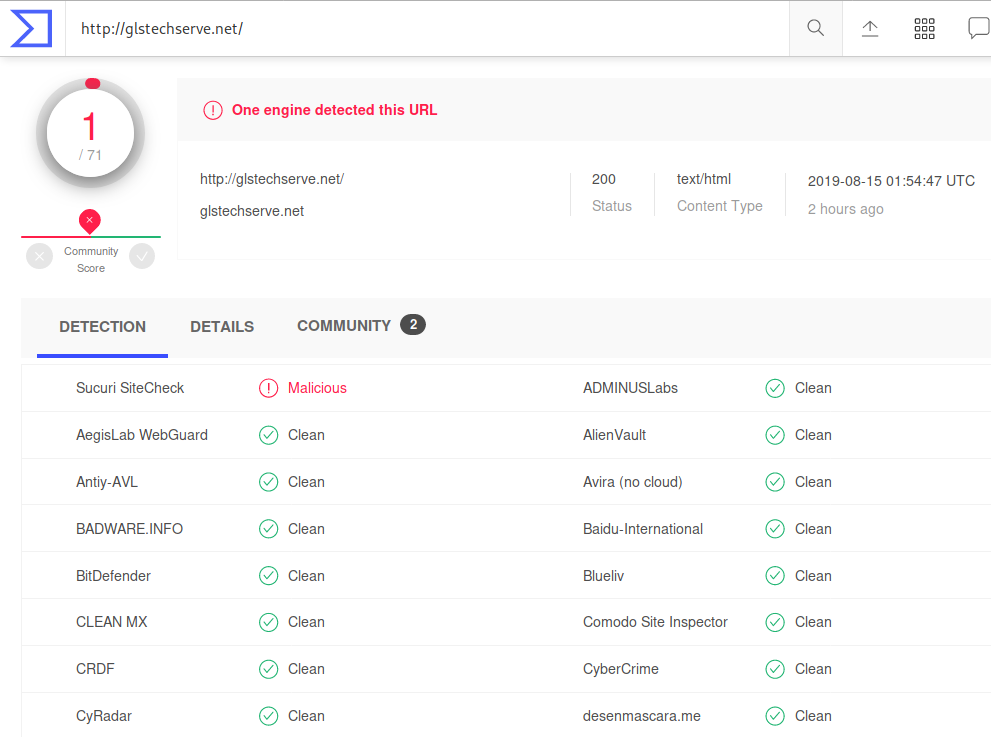Click the Sucuri SiteCheck engine name
The height and width of the screenshot is (737, 991).
tap(130, 388)
